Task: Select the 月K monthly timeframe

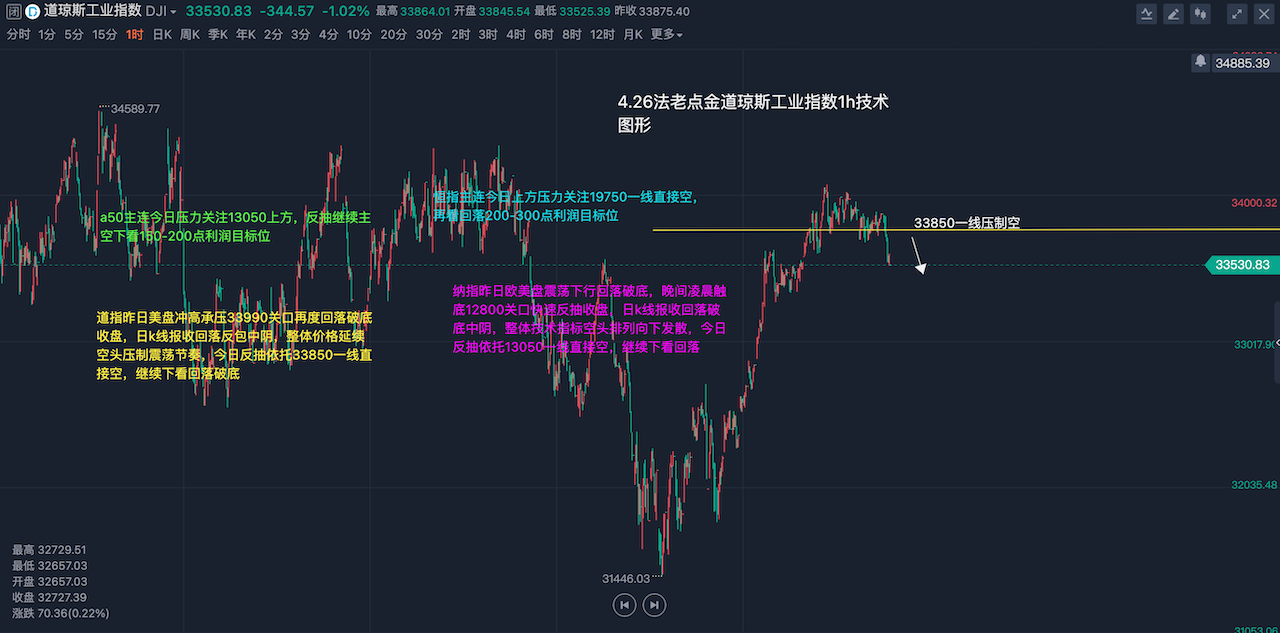Action: (633, 34)
